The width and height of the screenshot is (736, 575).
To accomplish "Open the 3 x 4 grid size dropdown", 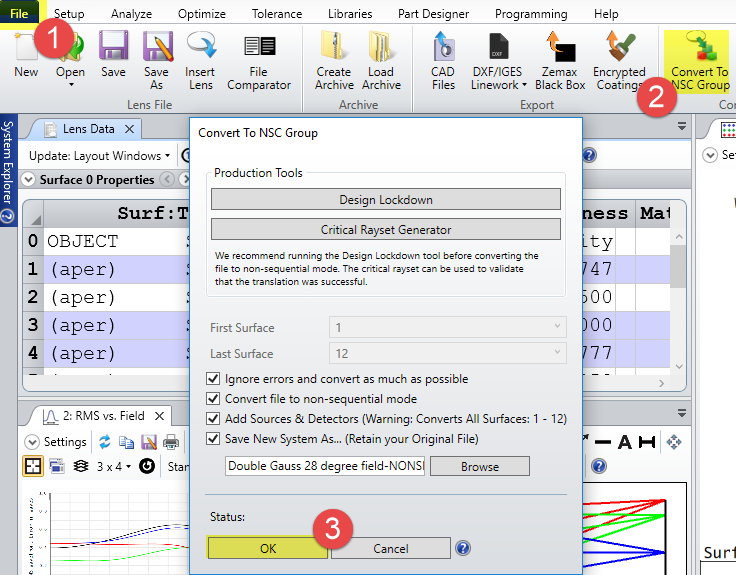I will tap(114, 467).
